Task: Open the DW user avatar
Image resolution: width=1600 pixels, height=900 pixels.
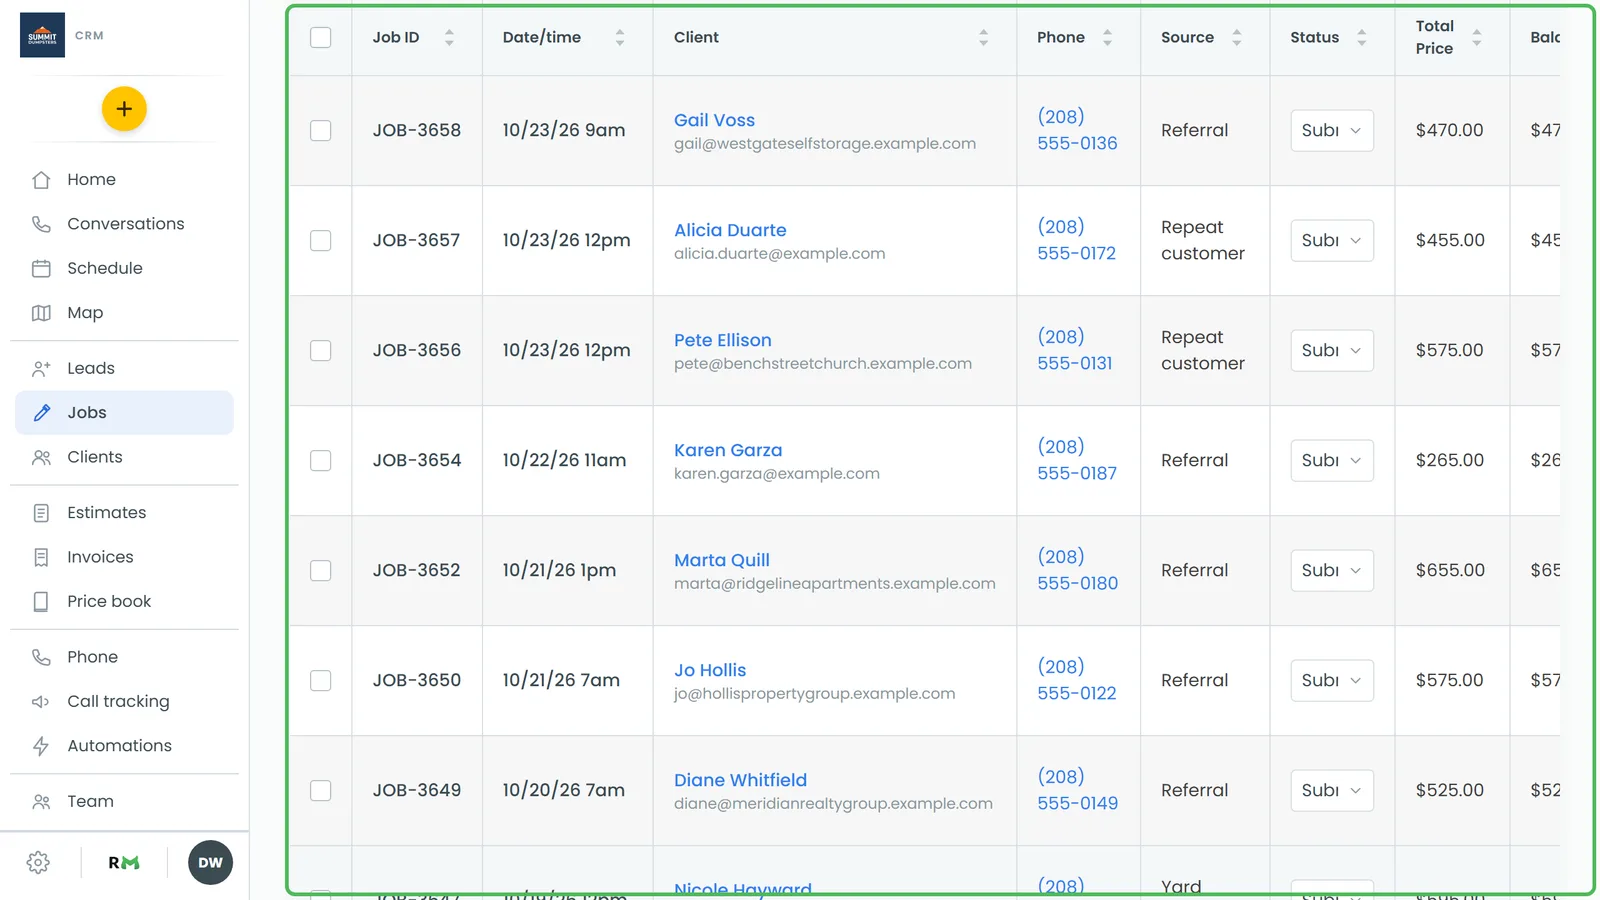Action: (210, 863)
